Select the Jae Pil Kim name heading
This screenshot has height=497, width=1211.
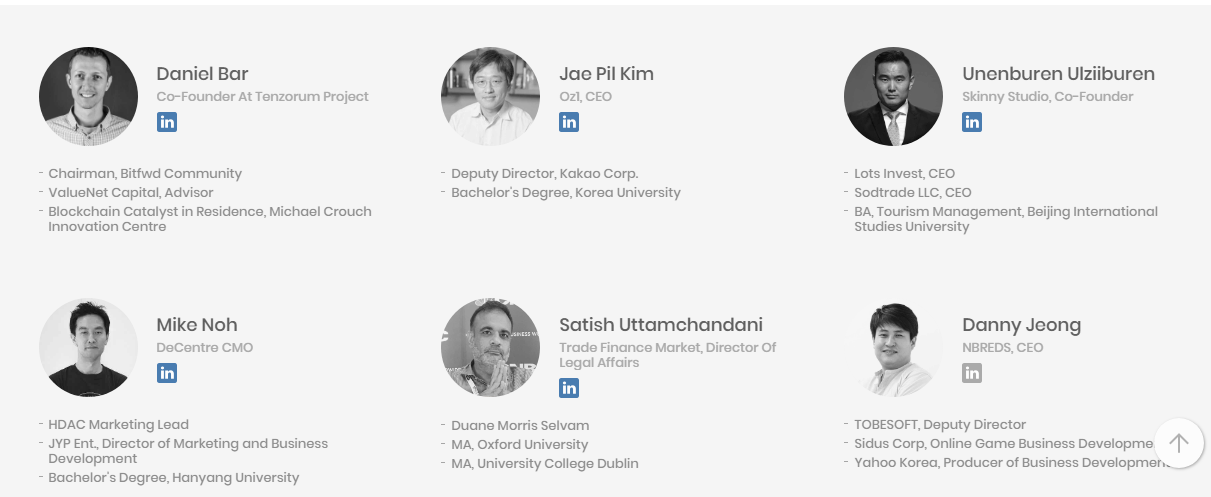[x=606, y=74]
